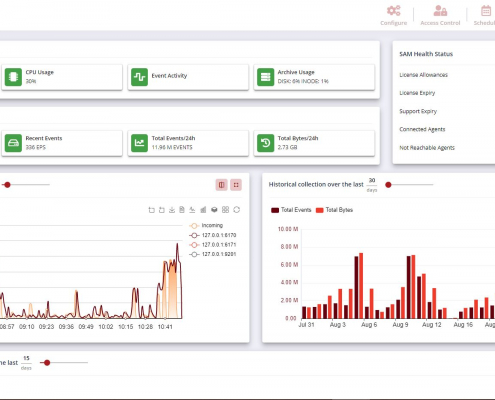Download the line chart as image
Image resolution: width=495 pixels, height=400 pixels.
172,210
